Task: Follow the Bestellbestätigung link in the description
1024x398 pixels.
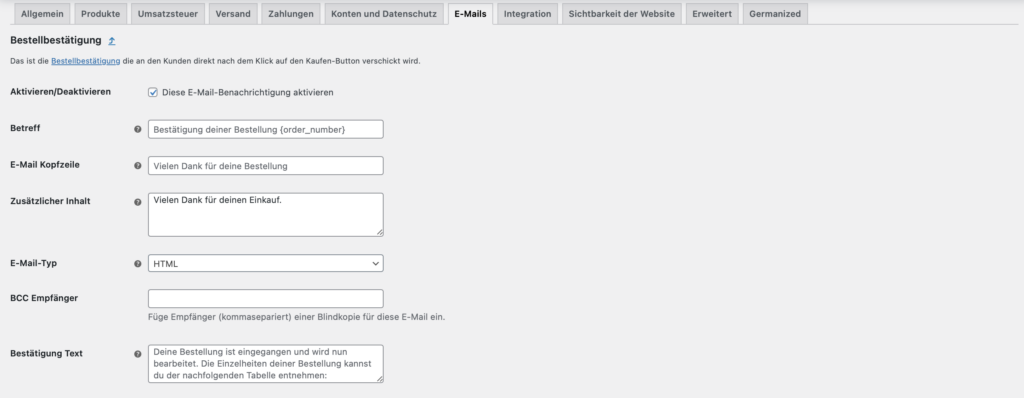Action: 86,61
